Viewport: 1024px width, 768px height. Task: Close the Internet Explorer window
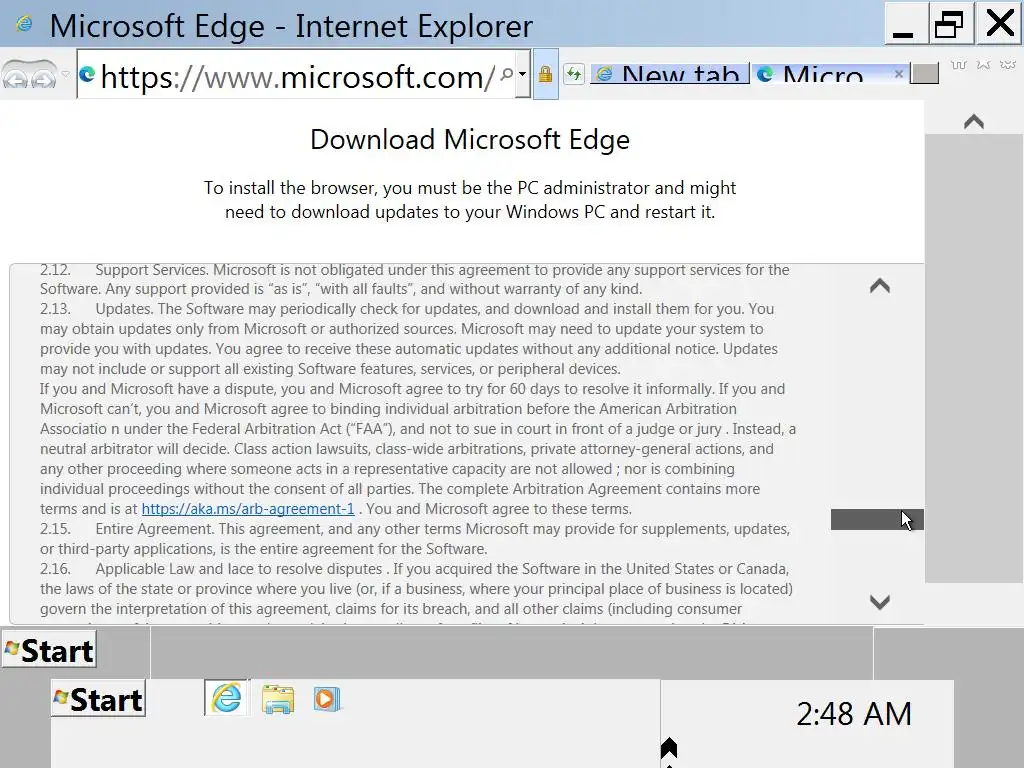click(x=999, y=24)
